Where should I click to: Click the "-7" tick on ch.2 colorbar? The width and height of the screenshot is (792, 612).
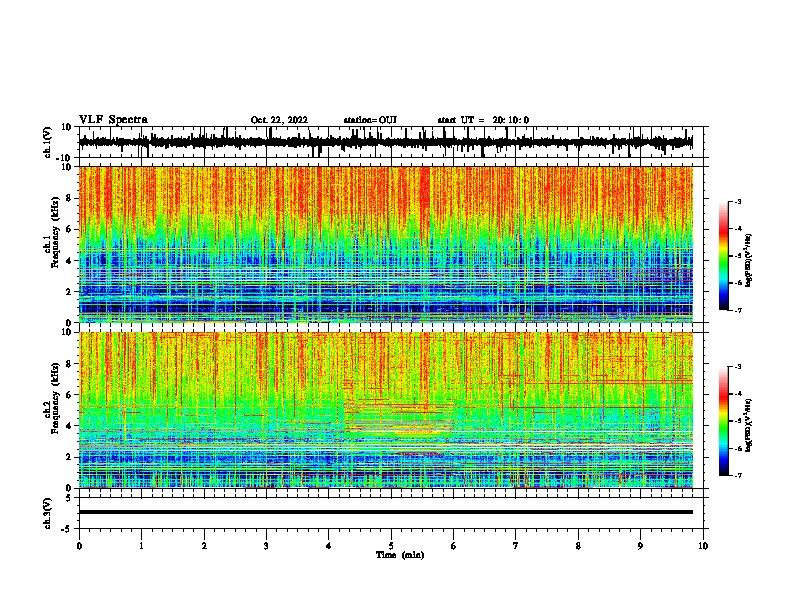[x=738, y=476]
